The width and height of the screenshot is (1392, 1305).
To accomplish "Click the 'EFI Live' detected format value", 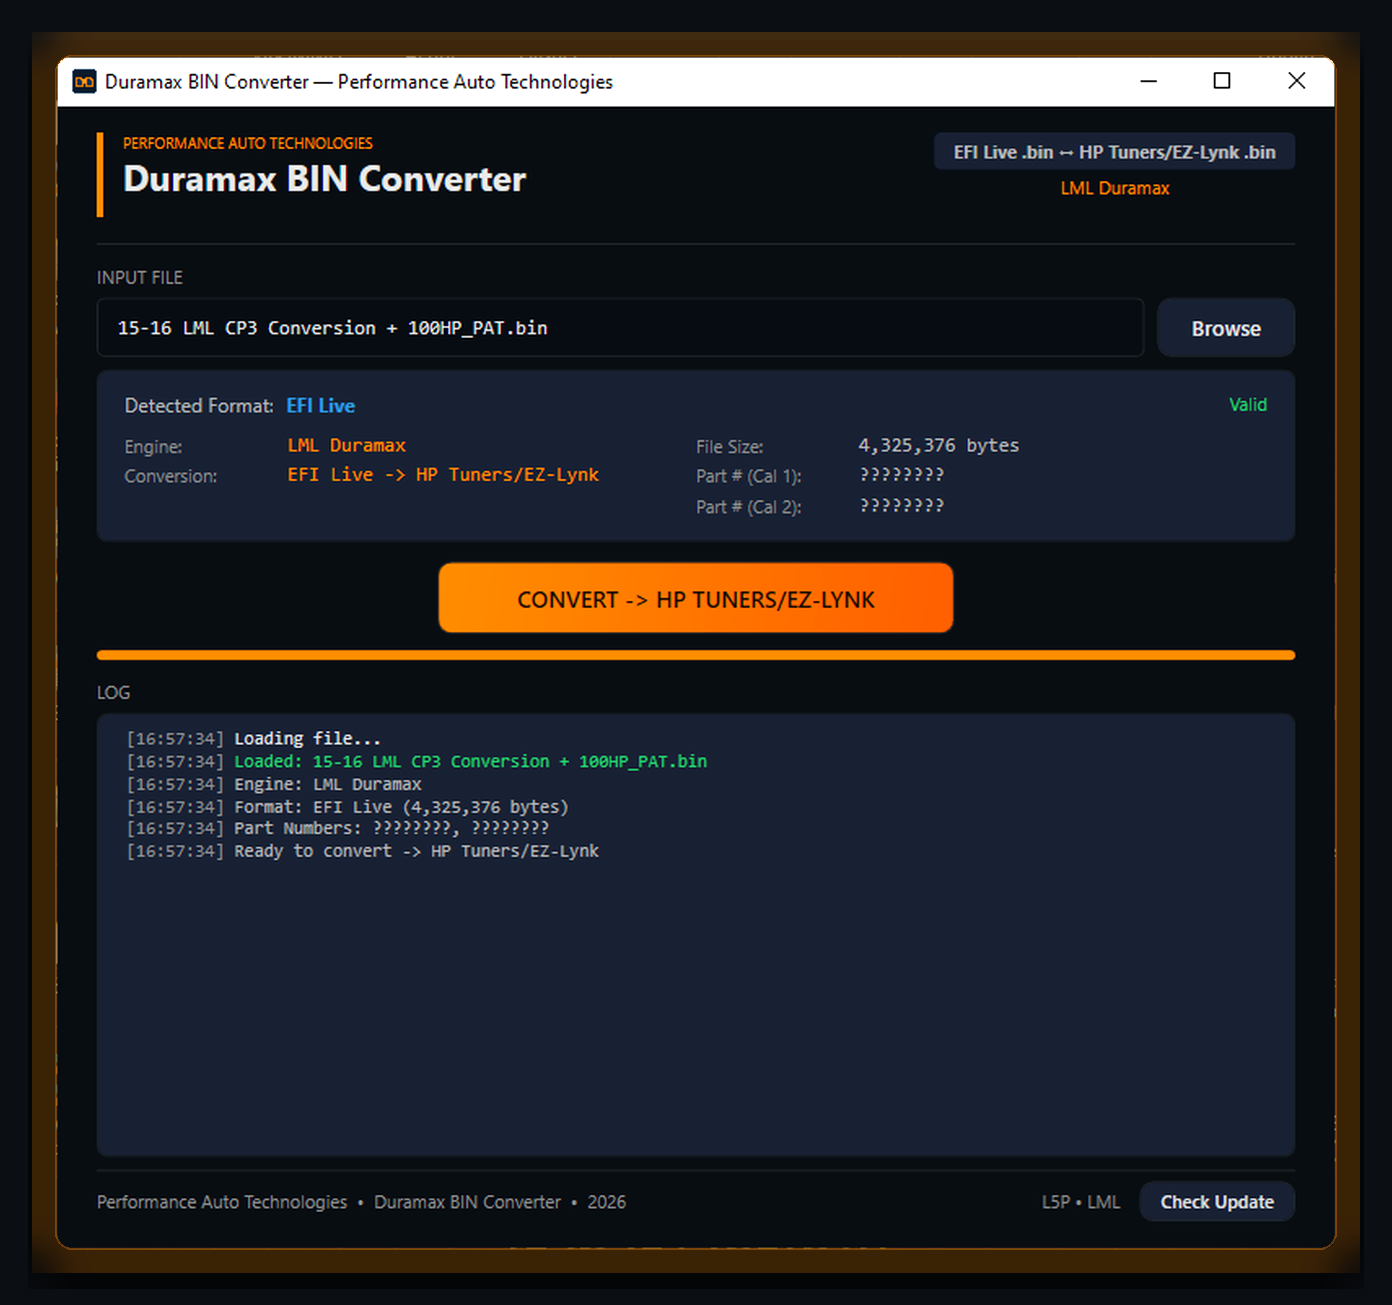I will pos(321,406).
